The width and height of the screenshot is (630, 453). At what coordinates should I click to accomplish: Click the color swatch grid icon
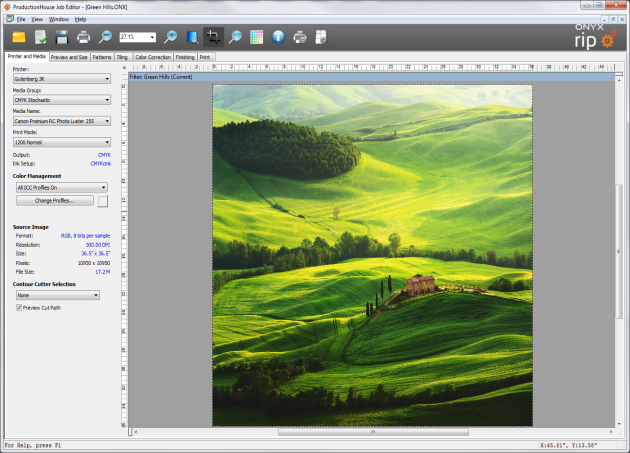click(256, 37)
